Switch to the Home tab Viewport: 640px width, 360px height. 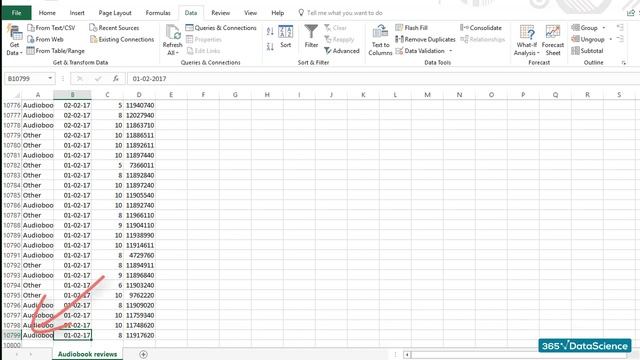[x=47, y=13]
